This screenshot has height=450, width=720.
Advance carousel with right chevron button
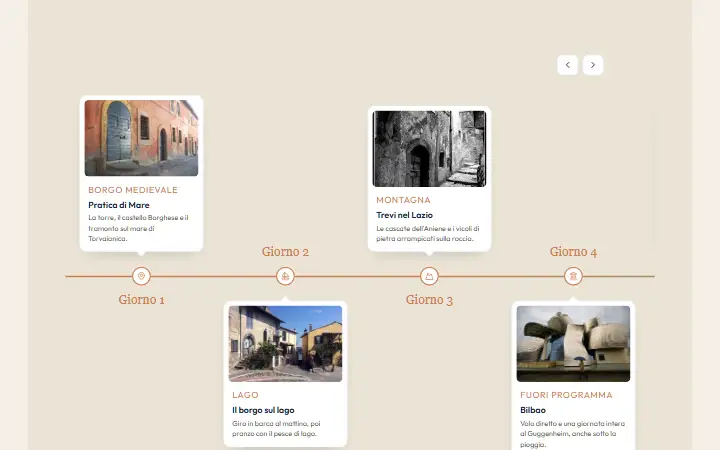coord(593,65)
